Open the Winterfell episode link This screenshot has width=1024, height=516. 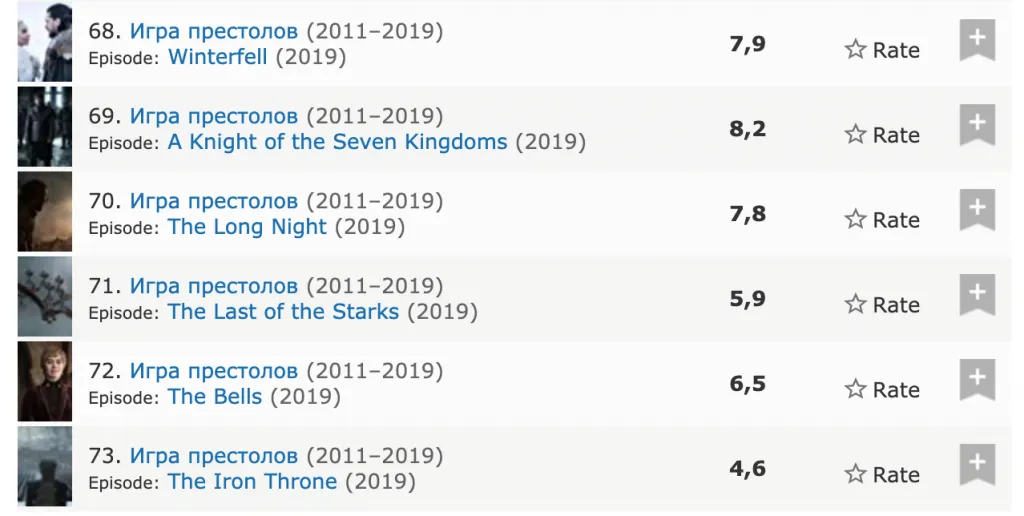[x=218, y=57]
